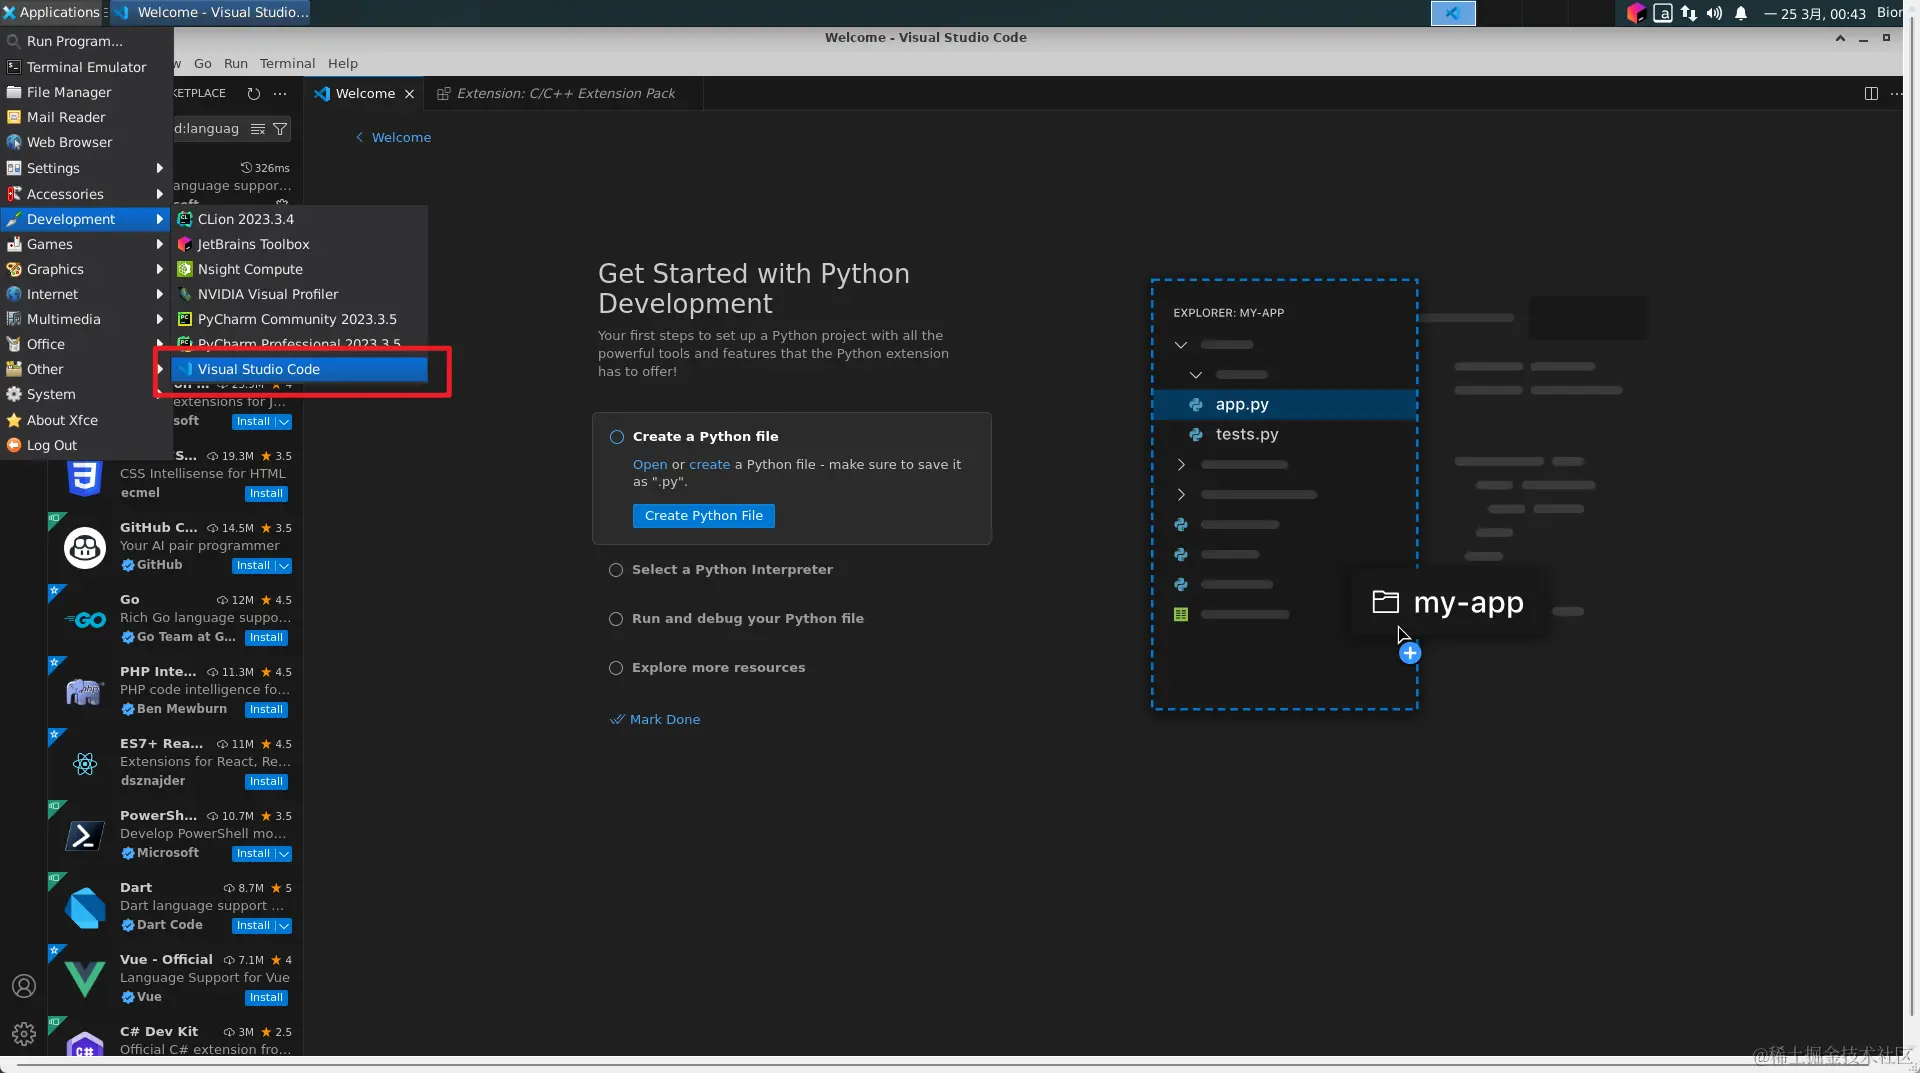Select the C# Dev Kit extension icon
1920x1073 pixels.
[85, 1046]
